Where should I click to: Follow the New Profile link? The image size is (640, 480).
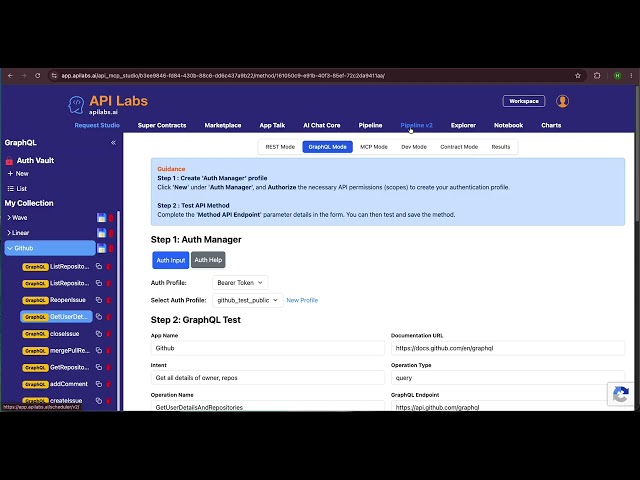click(x=302, y=300)
